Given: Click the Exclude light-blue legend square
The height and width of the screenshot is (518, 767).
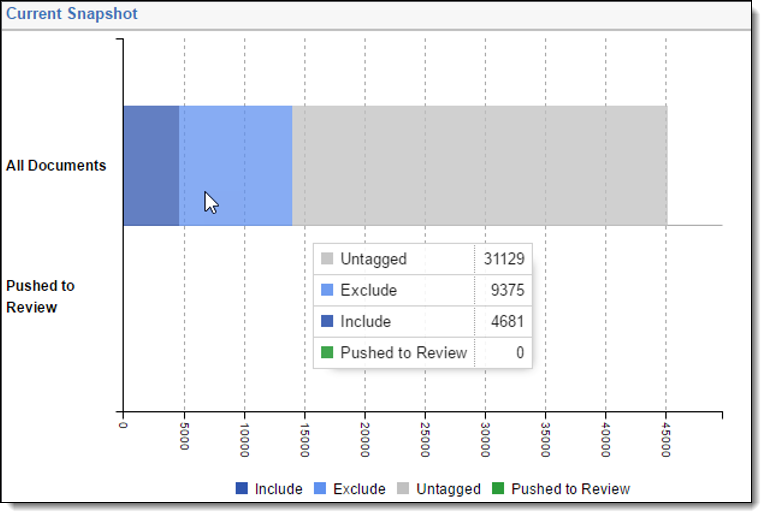Looking at the screenshot, I should tap(320, 489).
